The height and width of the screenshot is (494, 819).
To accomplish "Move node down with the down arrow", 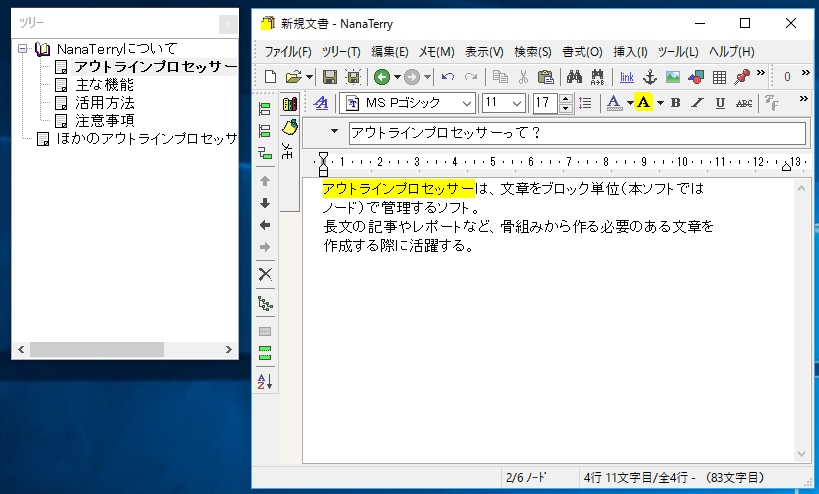I will pos(265,203).
